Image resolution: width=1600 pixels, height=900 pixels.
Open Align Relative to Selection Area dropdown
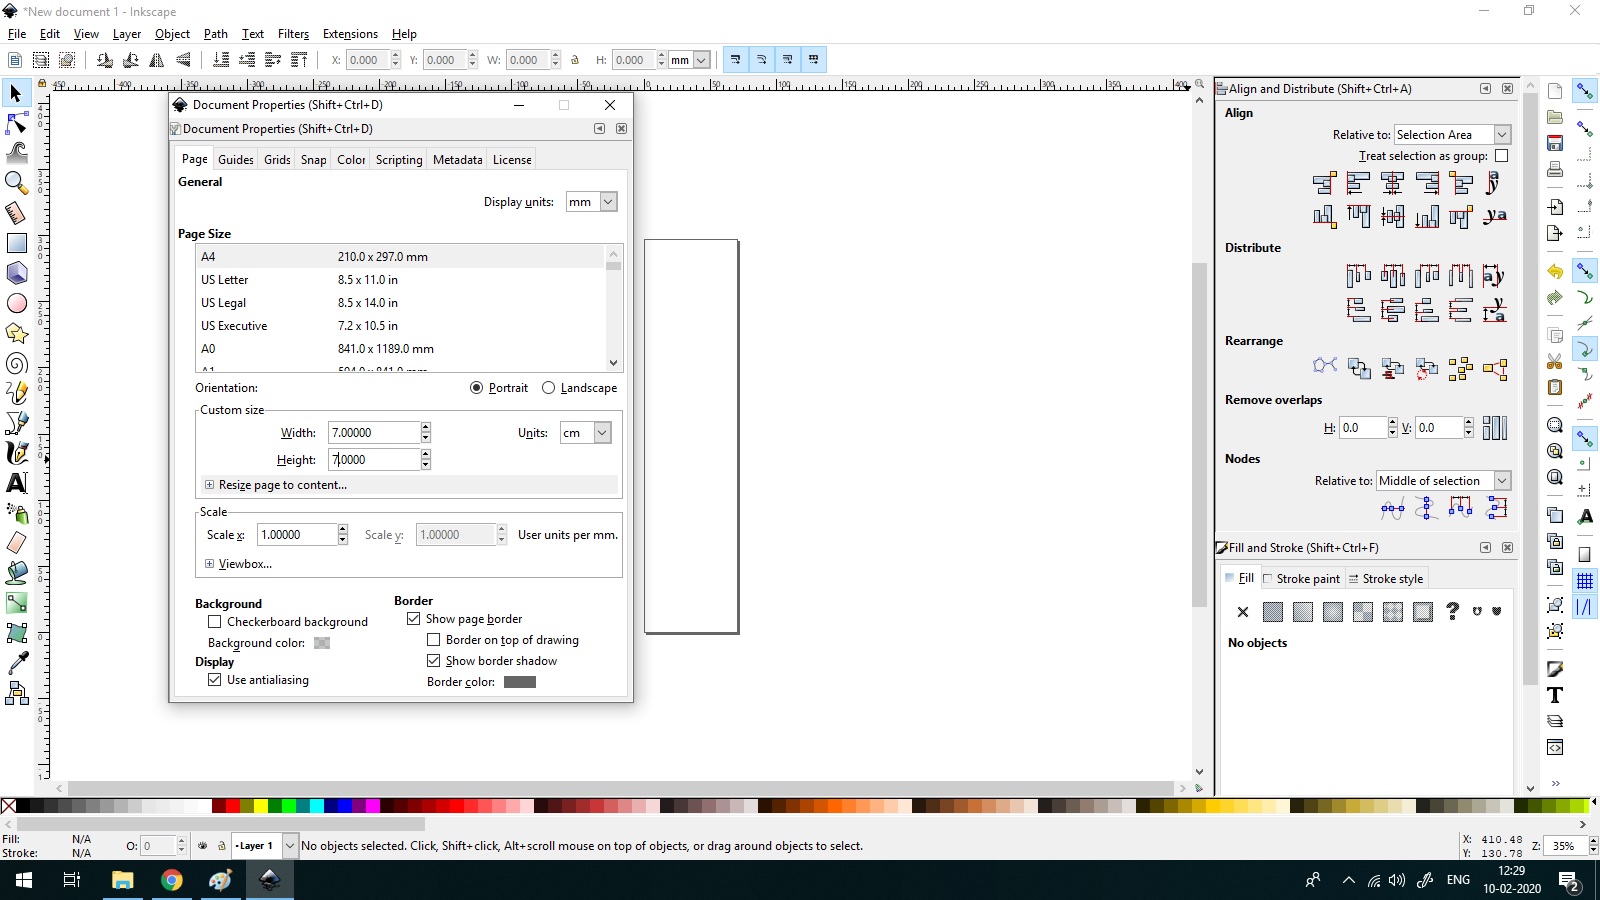[x=1452, y=135]
